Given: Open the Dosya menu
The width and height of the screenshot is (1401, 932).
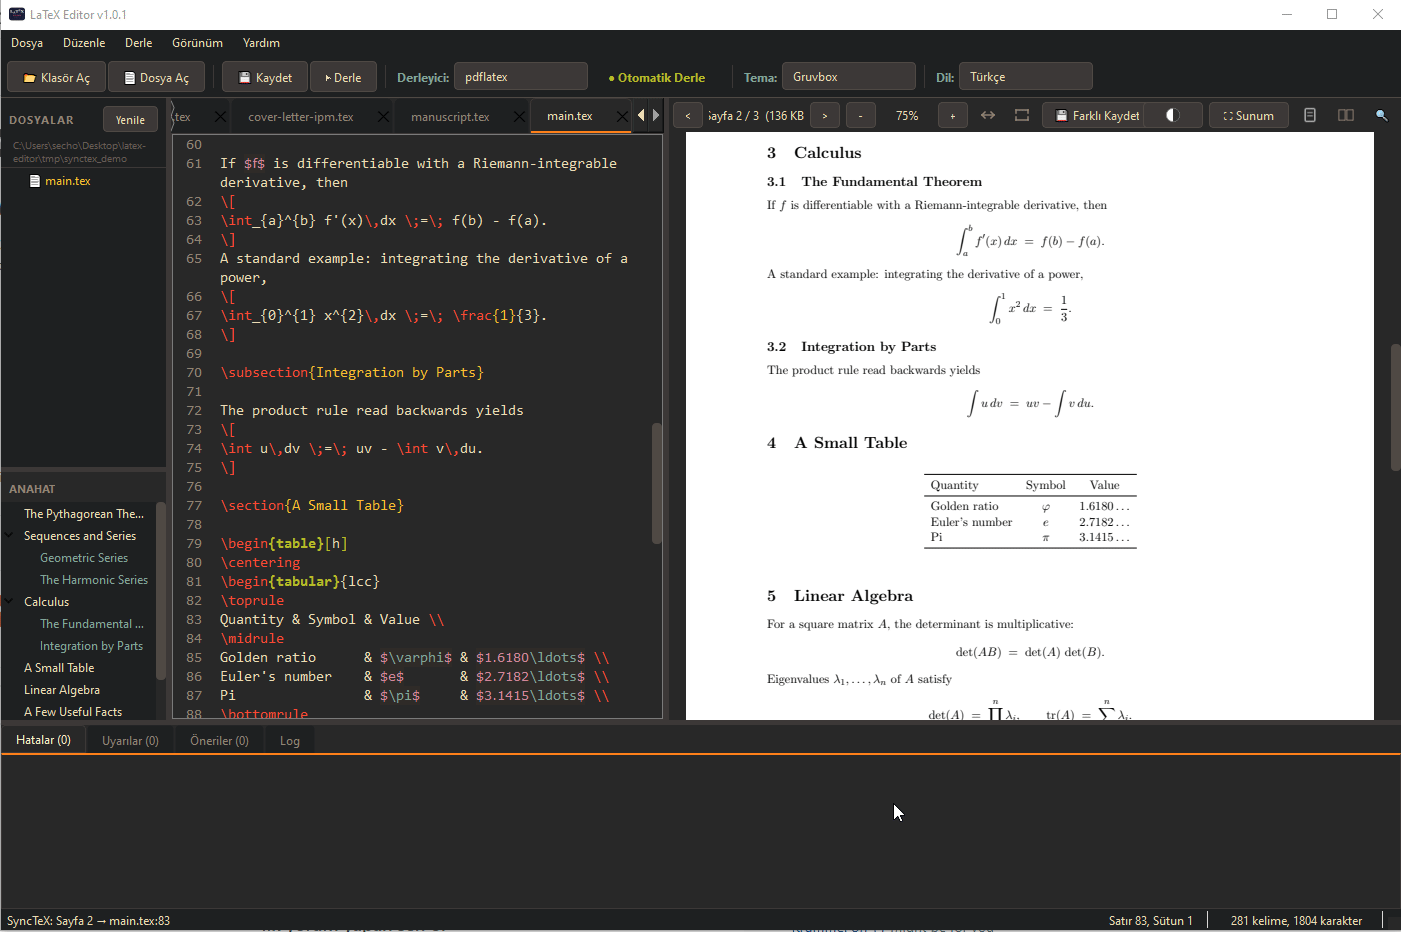Looking at the screenshot, I should pos(27,43).
